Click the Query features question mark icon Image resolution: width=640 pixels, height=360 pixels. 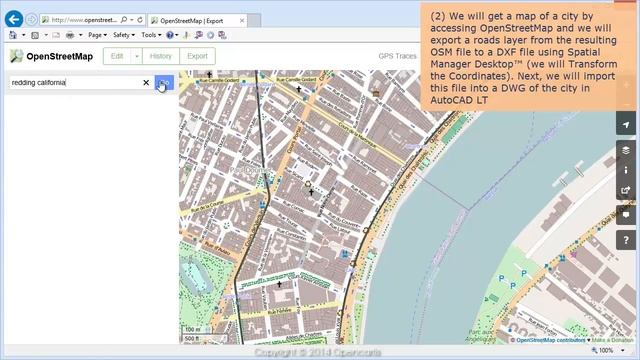point(626,240)
